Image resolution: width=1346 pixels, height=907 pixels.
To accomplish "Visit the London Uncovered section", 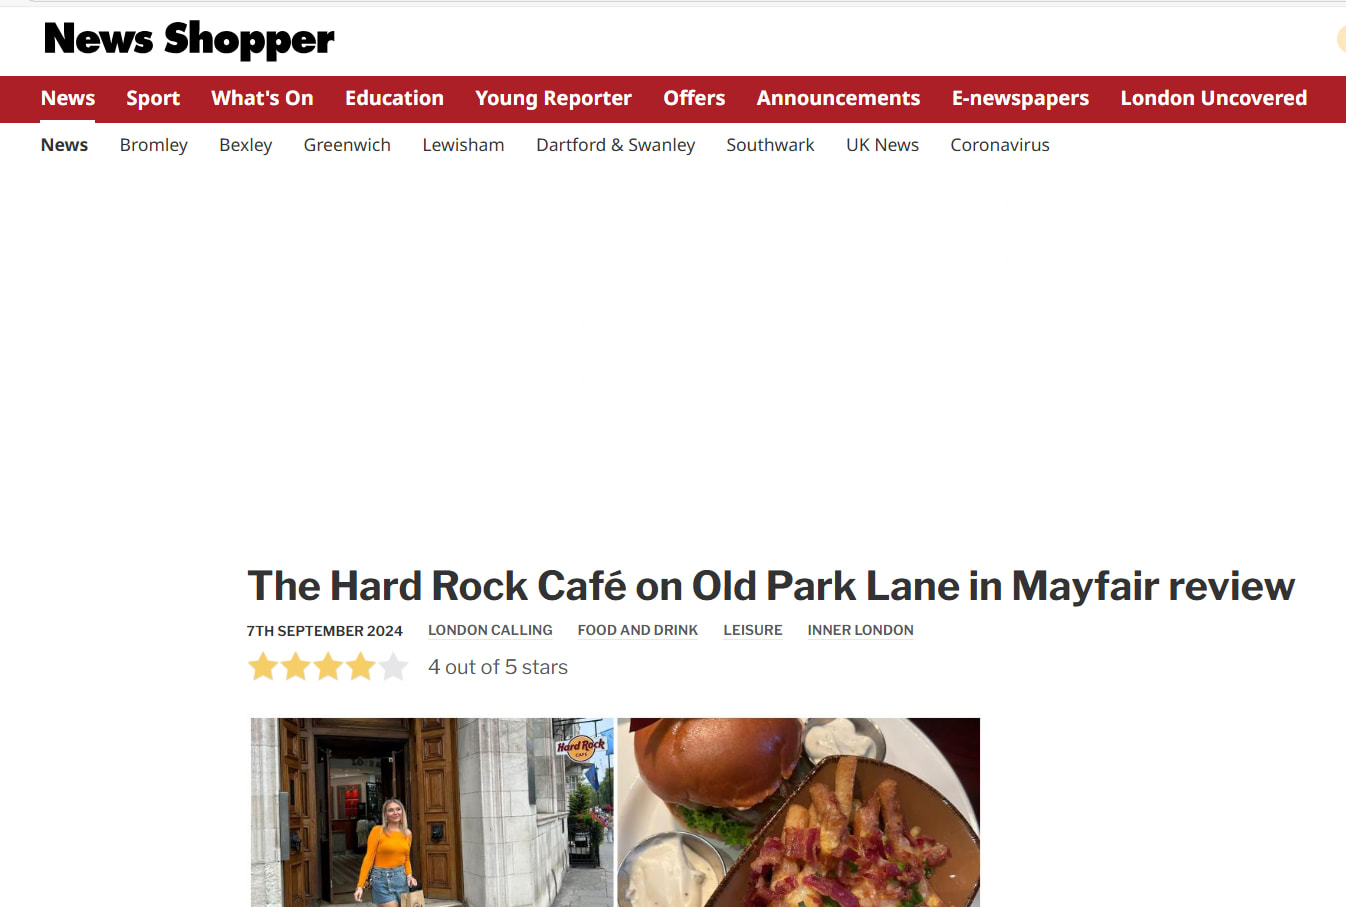I will click(x=1213, y=98).
